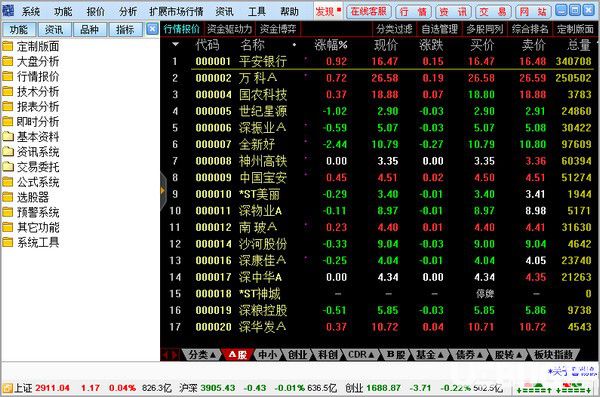
Task: Open the 选股器 folder
Action: coord(26,197)
